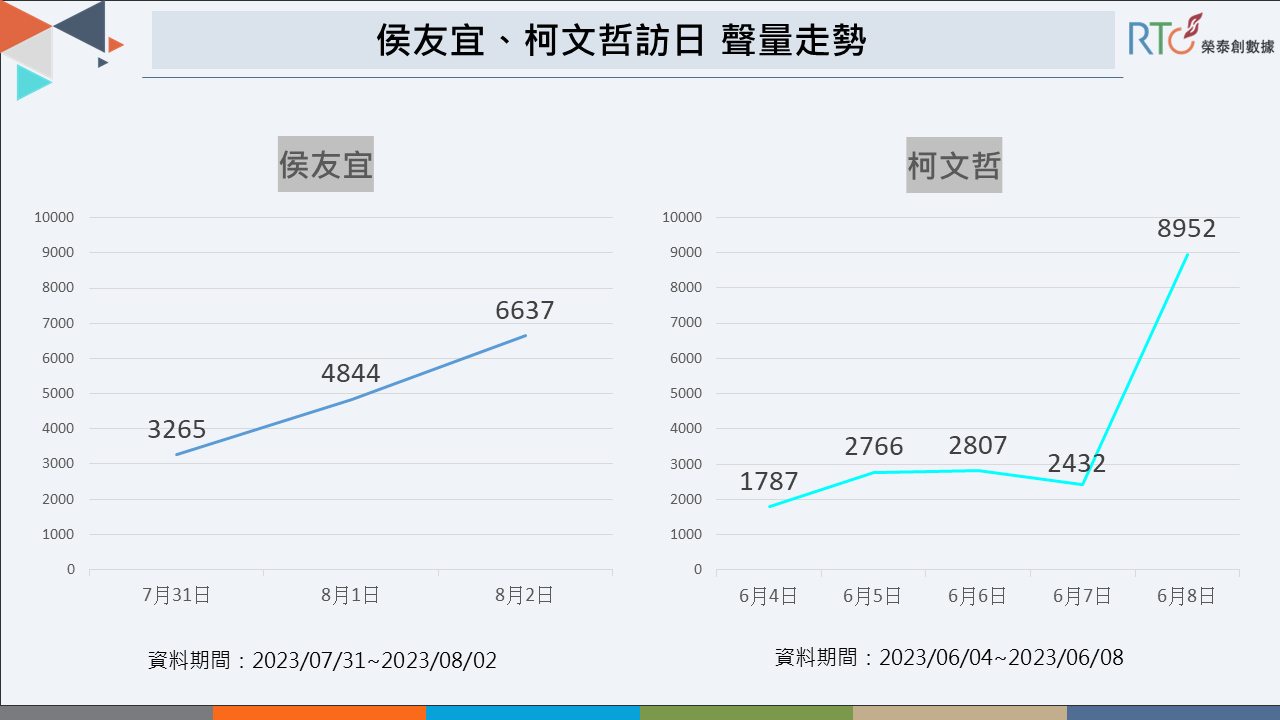
Task: Click the 9000 y-axis label on 柯文哲 chart
Action: (x=685, y=252)
